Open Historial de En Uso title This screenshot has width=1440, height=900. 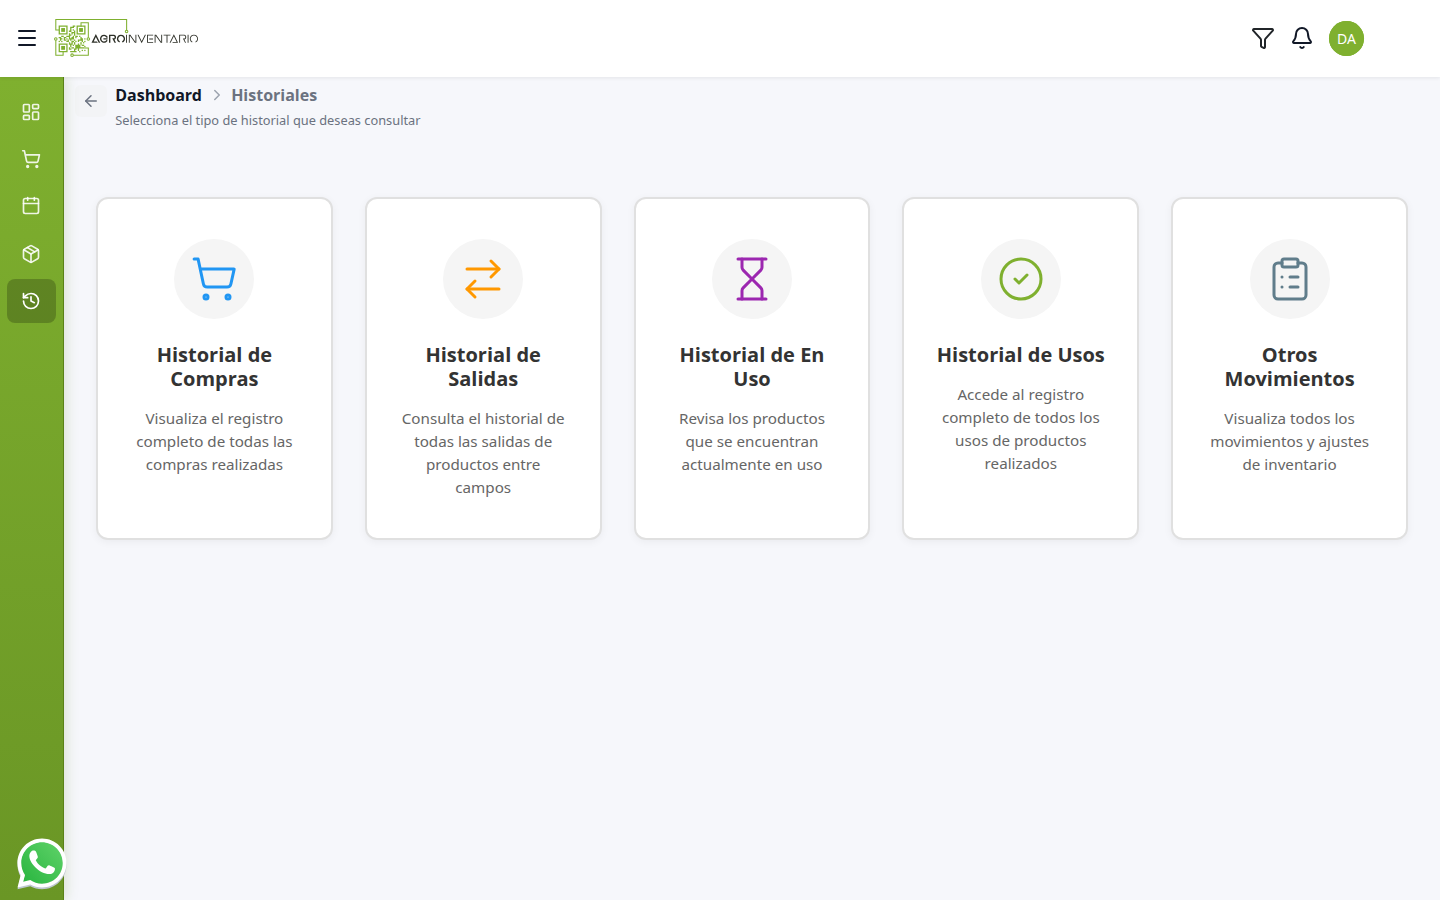pyautogui.click(x=752, y=367)
